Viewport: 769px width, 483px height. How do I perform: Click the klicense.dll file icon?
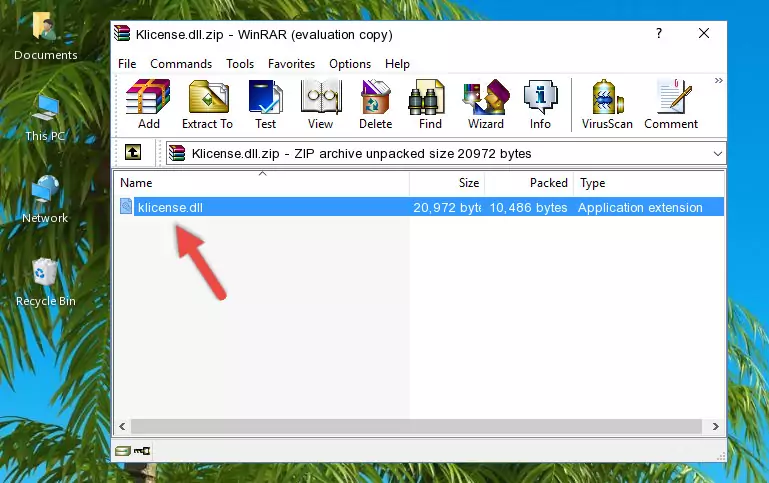tap(126, 206)
